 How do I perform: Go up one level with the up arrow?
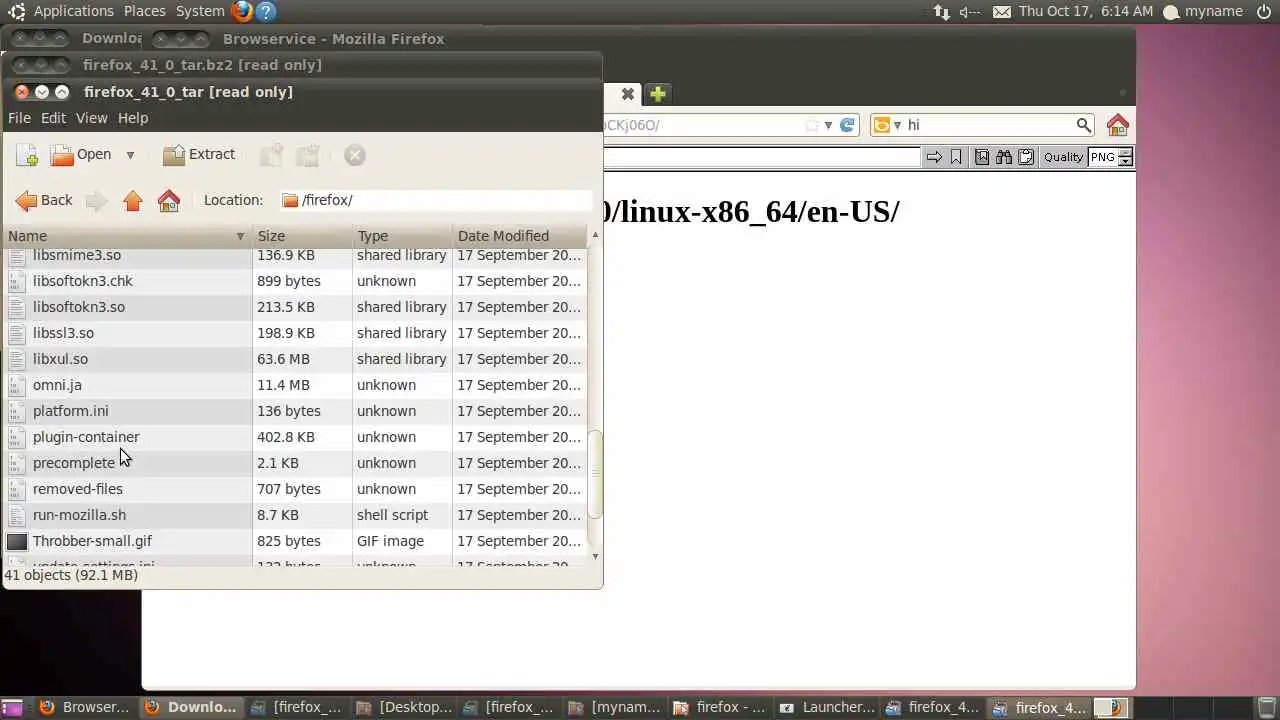click(x=133, y=201)
